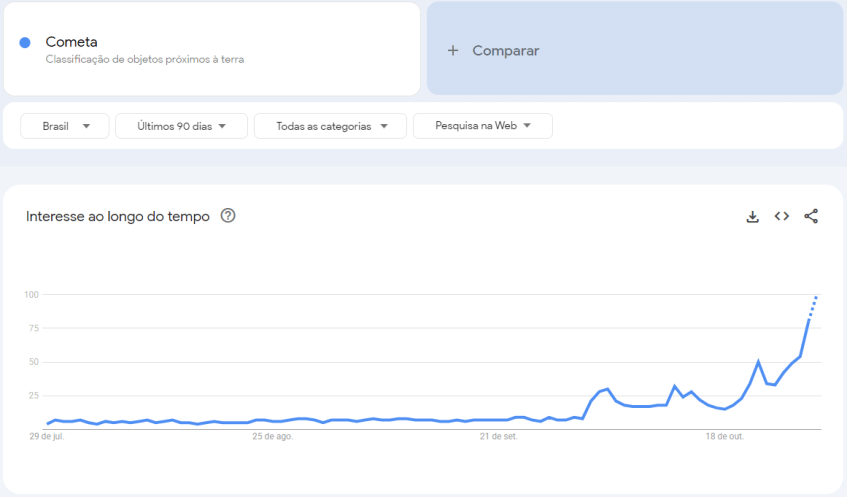Open Todas as categorias dropdown
Screen dimensions: 847x497
[x=330, y=126]
